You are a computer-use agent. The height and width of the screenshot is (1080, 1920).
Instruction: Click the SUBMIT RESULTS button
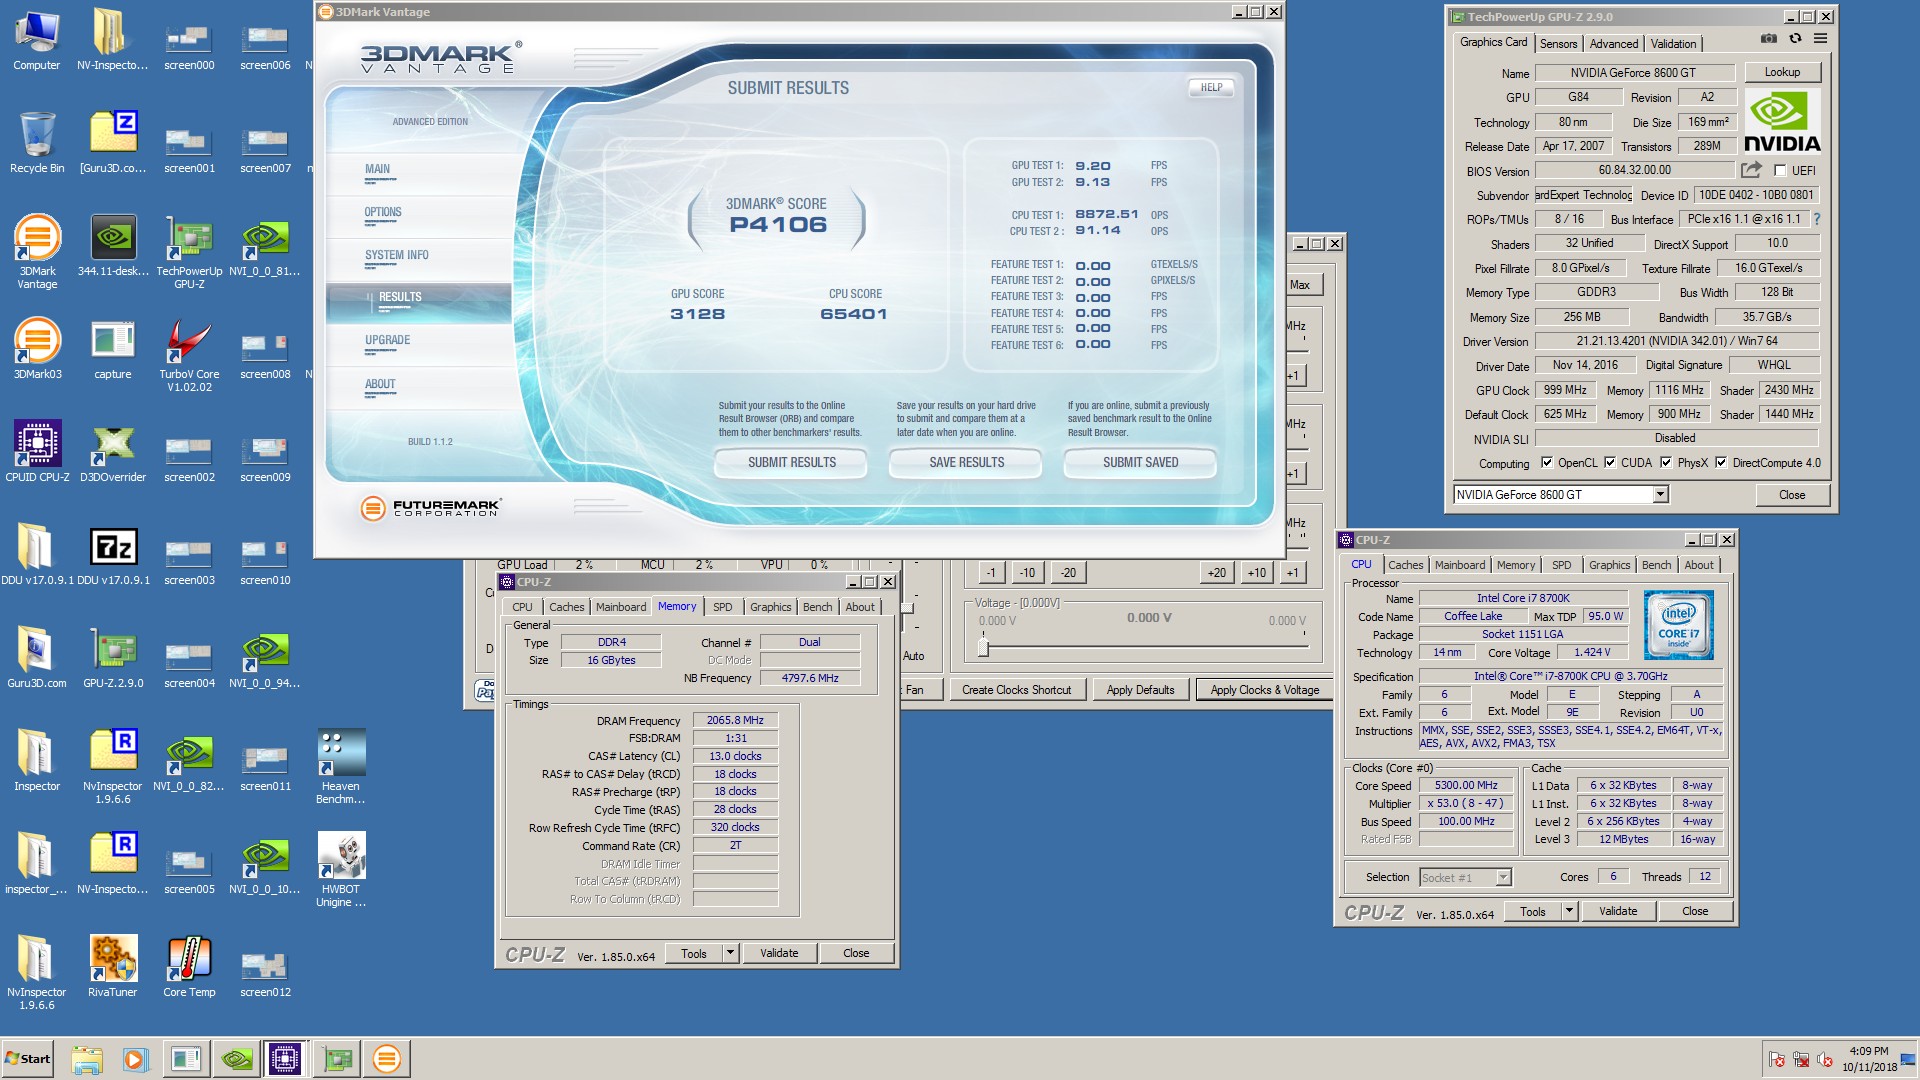tap(792, 462)
